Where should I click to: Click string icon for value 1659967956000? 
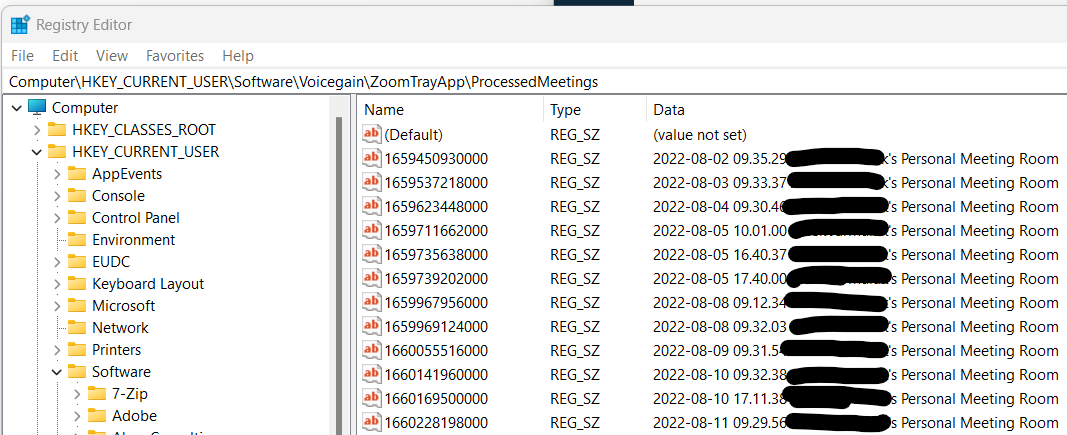tap(372, 302)
